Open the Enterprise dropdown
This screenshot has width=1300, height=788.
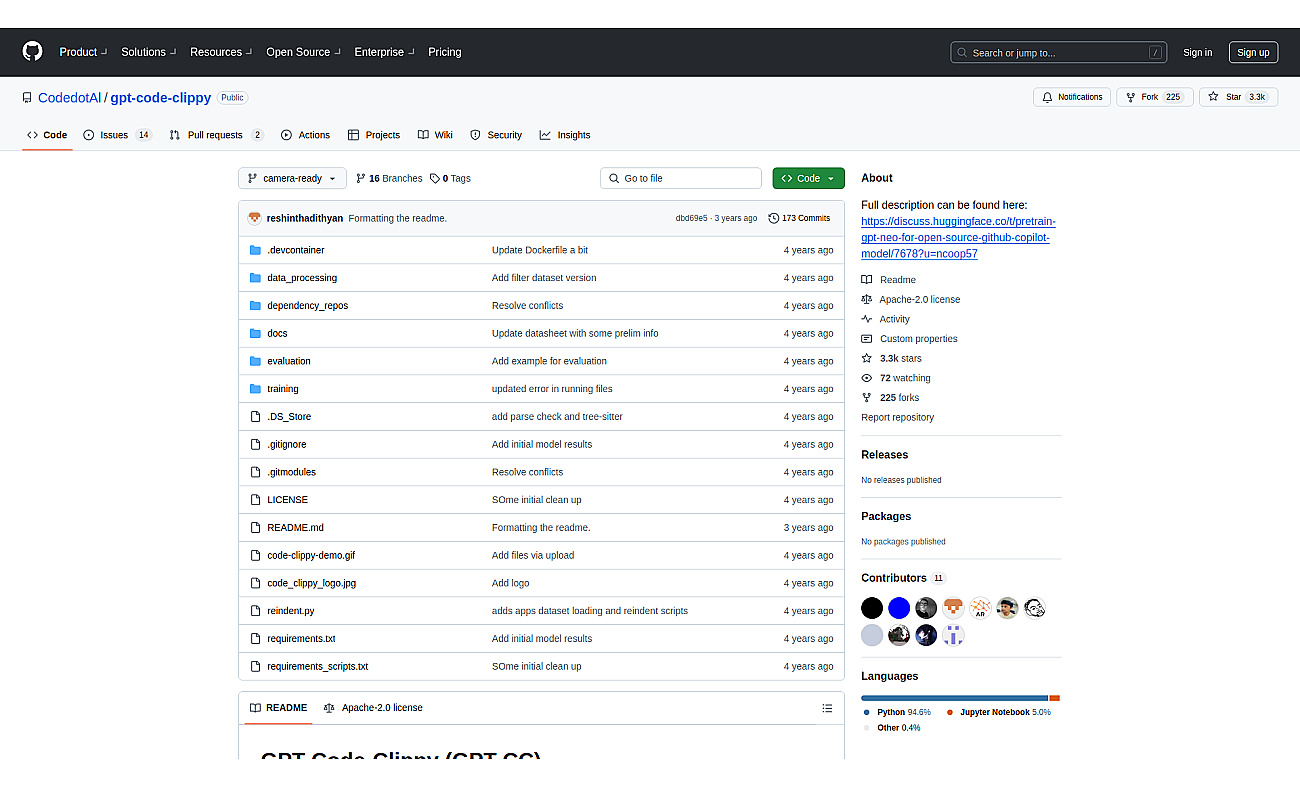384,52
